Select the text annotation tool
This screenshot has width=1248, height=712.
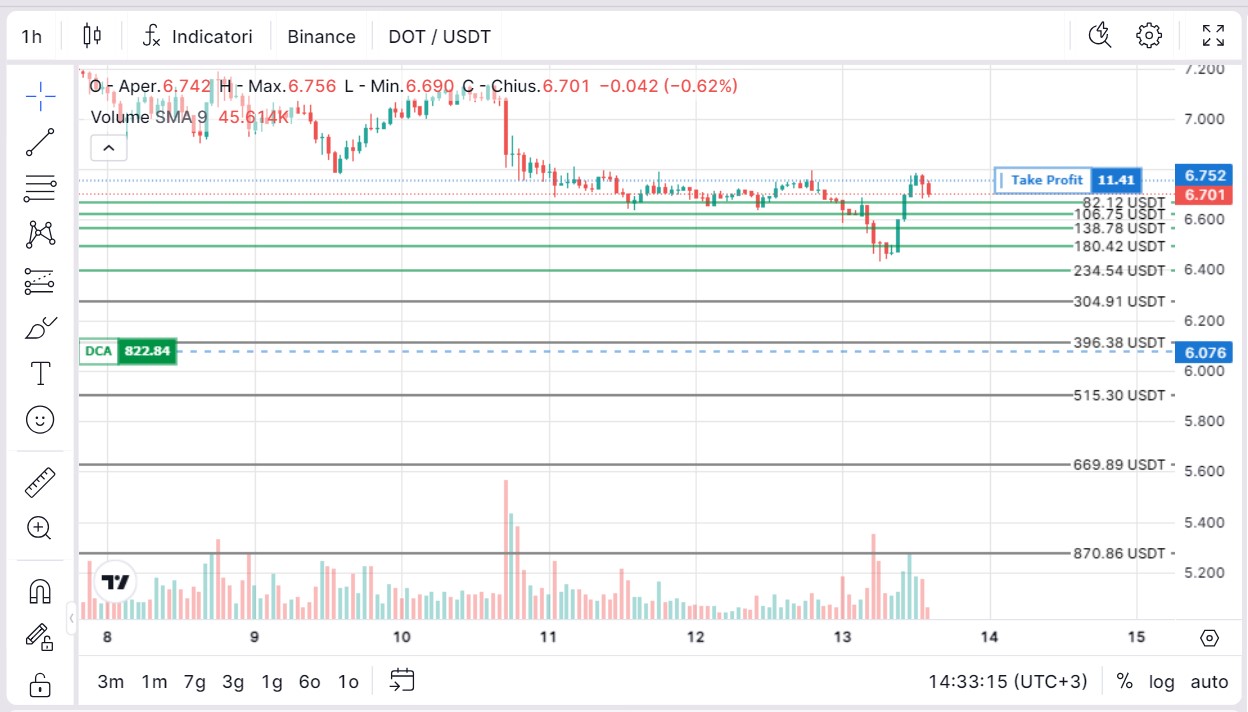coord(40,374)
